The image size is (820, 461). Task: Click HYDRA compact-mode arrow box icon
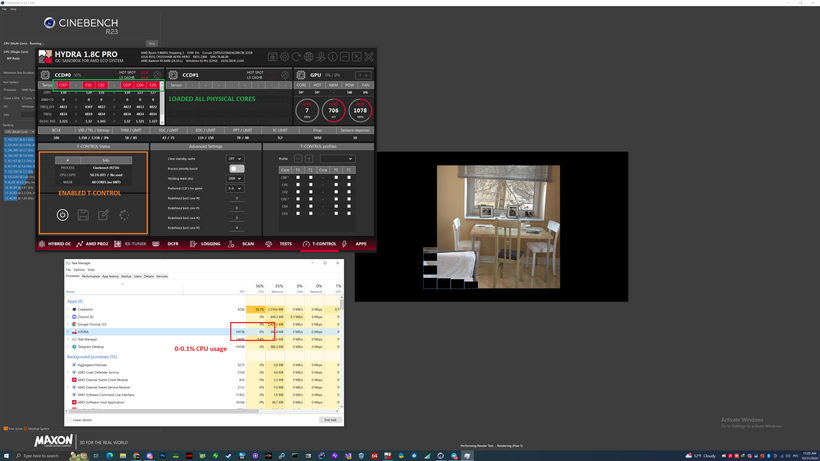(357, 56)
